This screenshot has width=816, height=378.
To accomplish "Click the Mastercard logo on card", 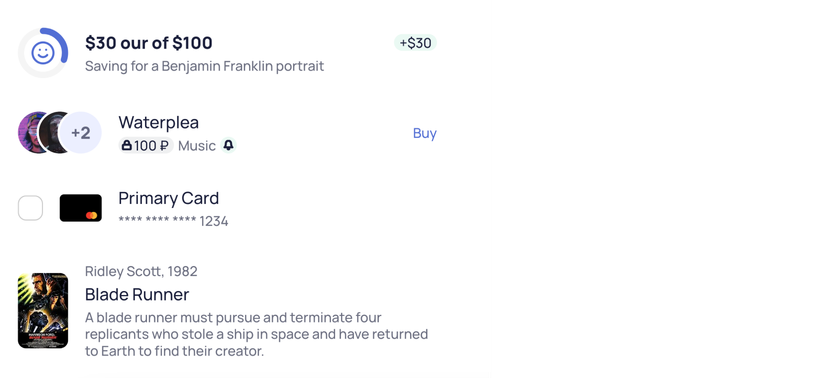I will point(92,215).
